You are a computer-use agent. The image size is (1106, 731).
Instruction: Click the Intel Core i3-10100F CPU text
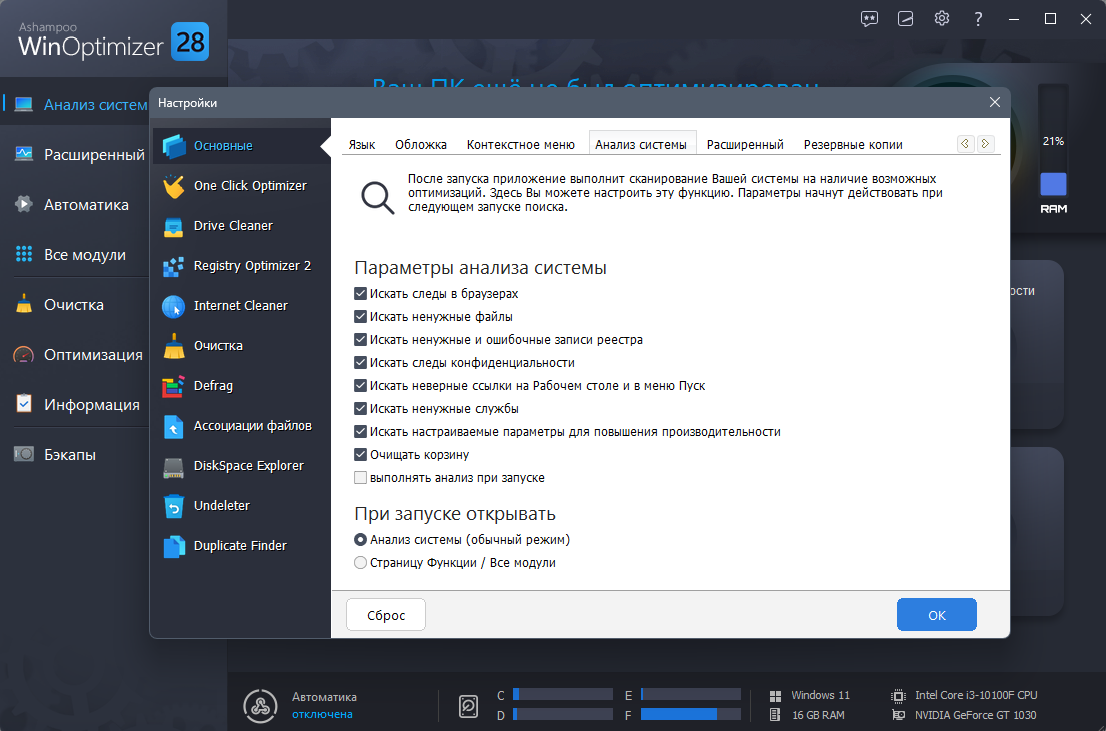pos(976,696)
